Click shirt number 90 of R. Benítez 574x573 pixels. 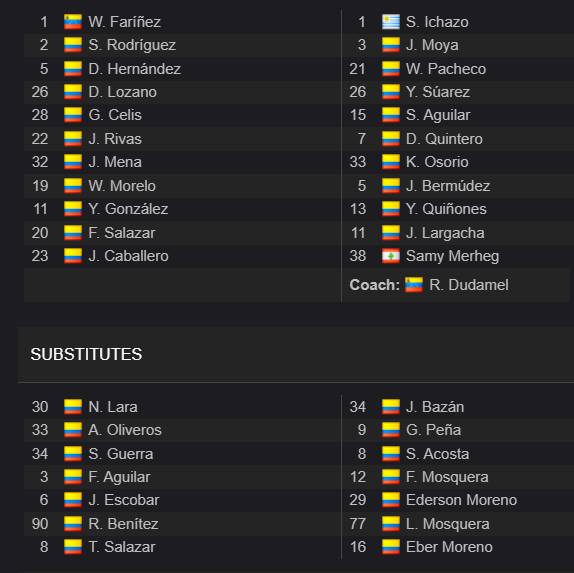point(40,524)
